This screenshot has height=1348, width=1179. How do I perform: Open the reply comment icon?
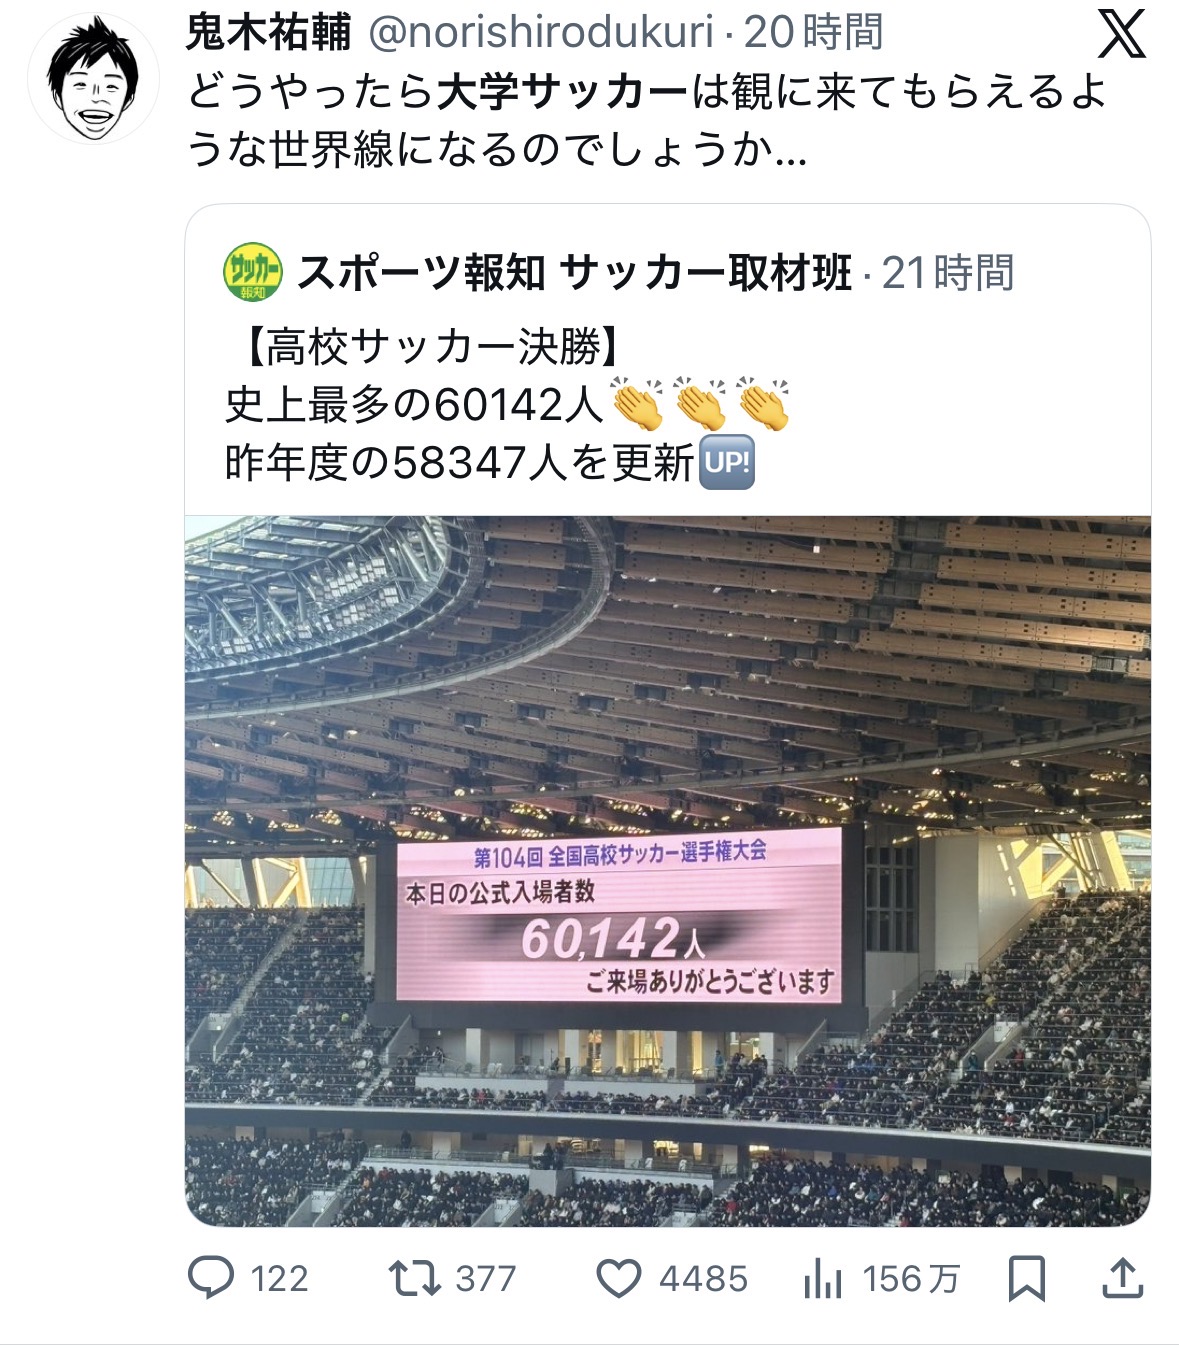tap(211, 1278)
